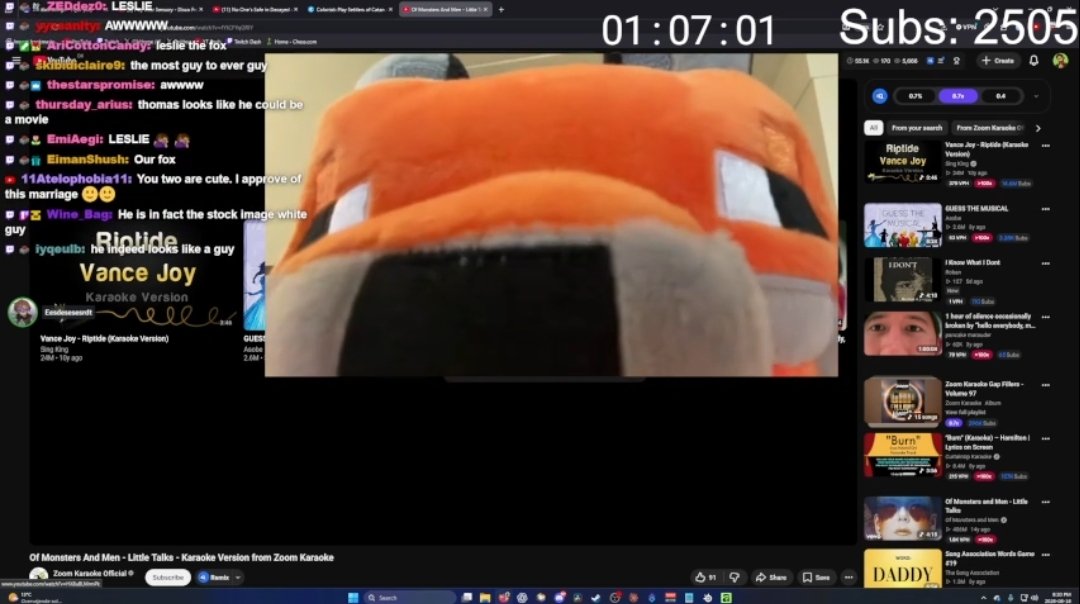Dislike the video with thumbs down
The width and height of the screenshot is (1080, 604).
(x=734, y=577)
